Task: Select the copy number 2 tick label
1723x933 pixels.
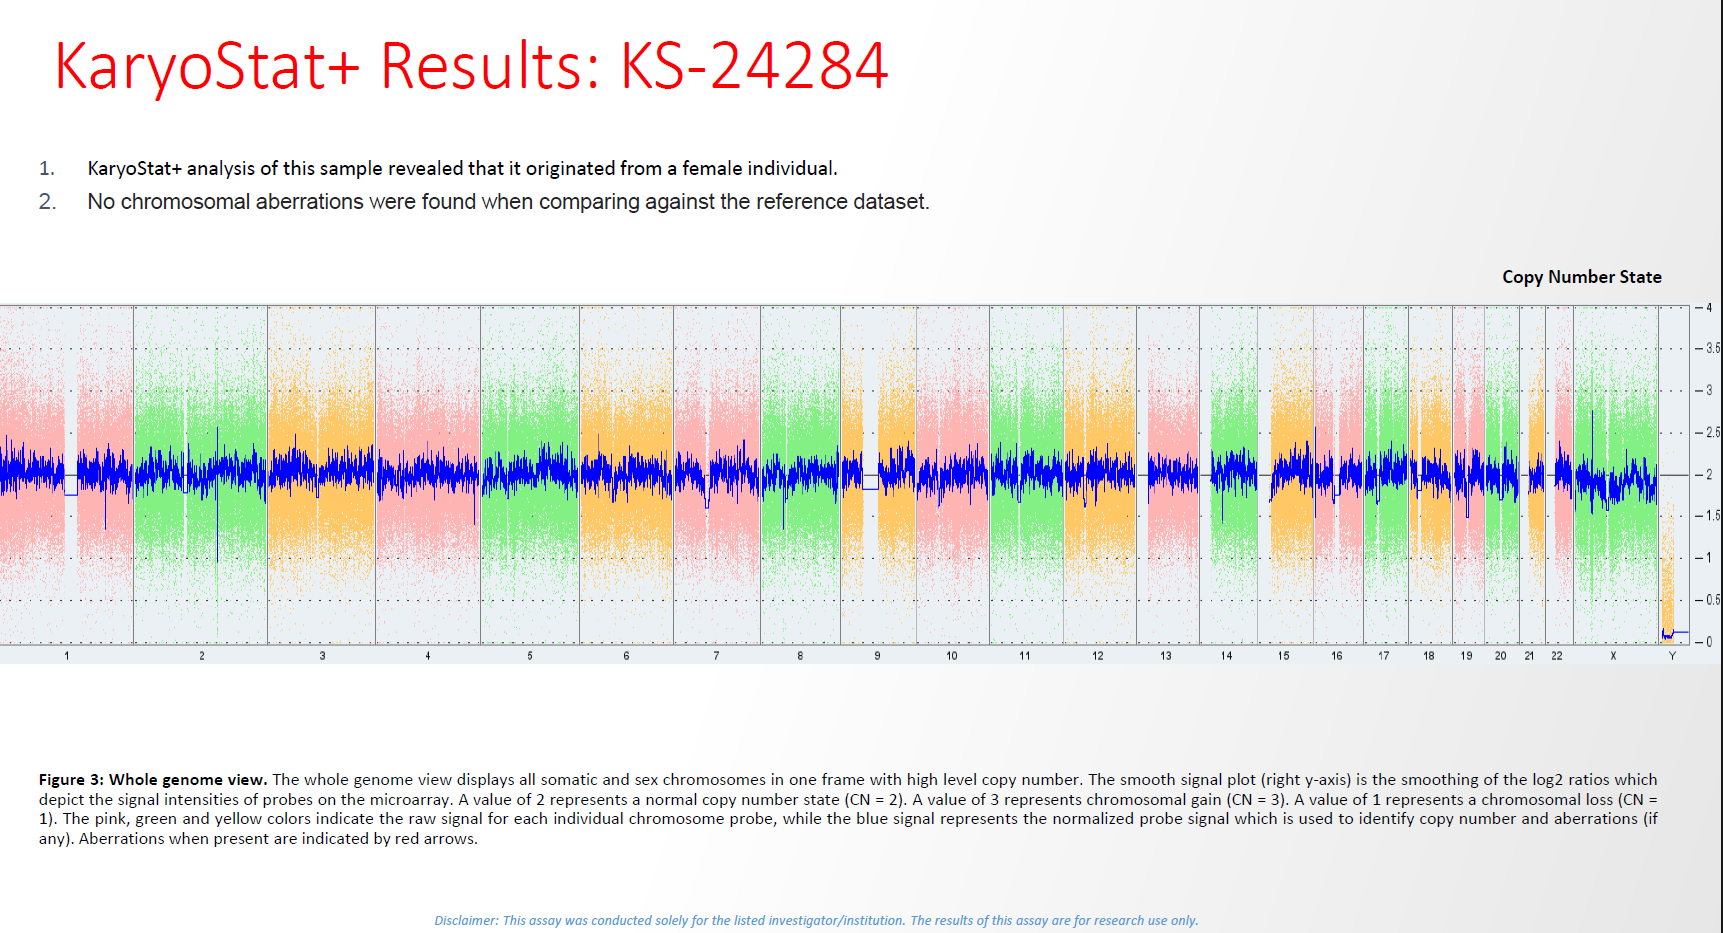Action: (x=1709, y=475)
